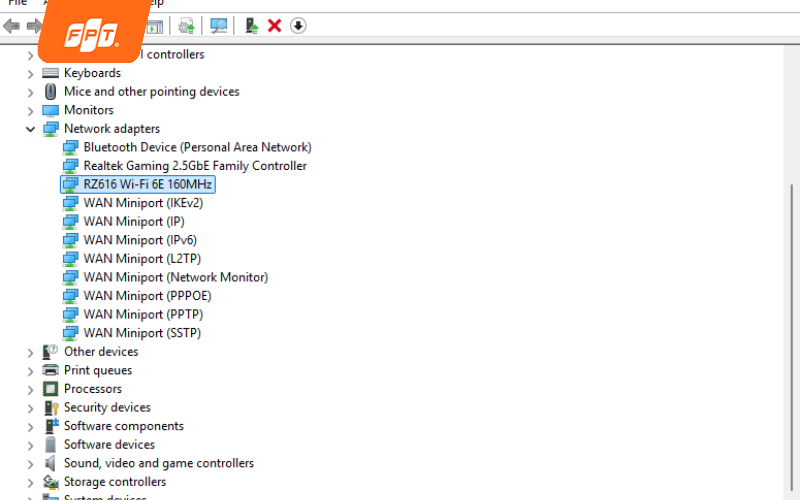Collapse the Network adapters category
This screenshot has width=800, height=500.
[x=30, y=129]
